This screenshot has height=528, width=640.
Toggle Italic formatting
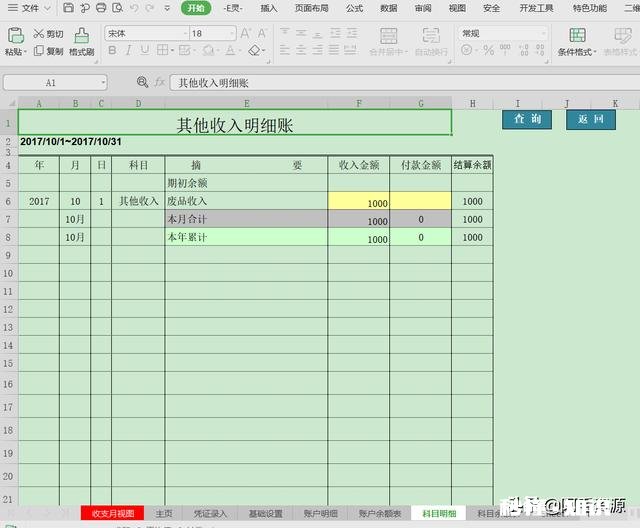click(129, 50)
